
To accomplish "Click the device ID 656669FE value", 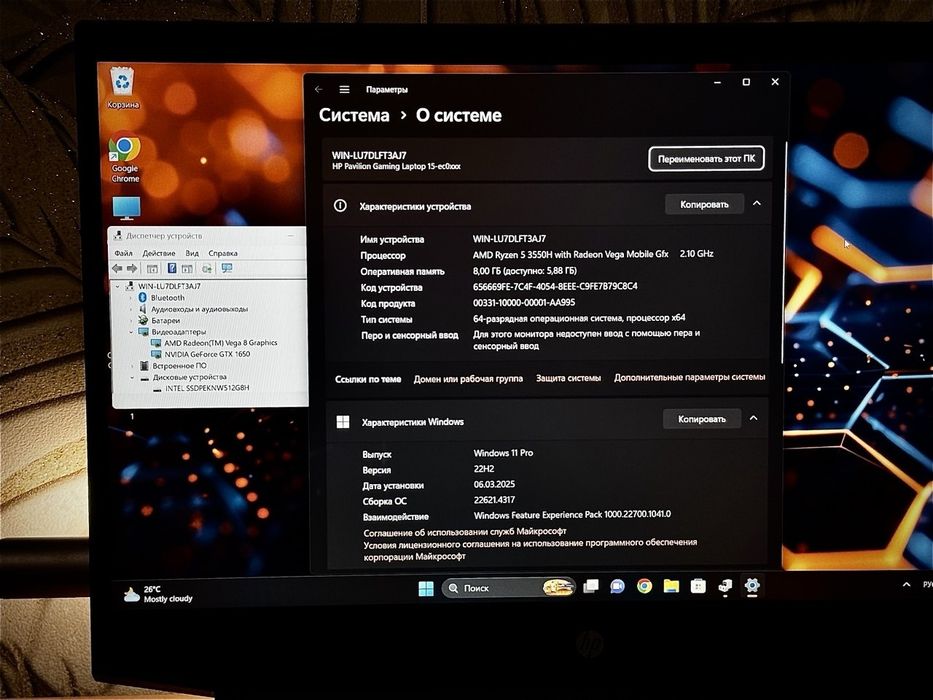I will (555, 286).
